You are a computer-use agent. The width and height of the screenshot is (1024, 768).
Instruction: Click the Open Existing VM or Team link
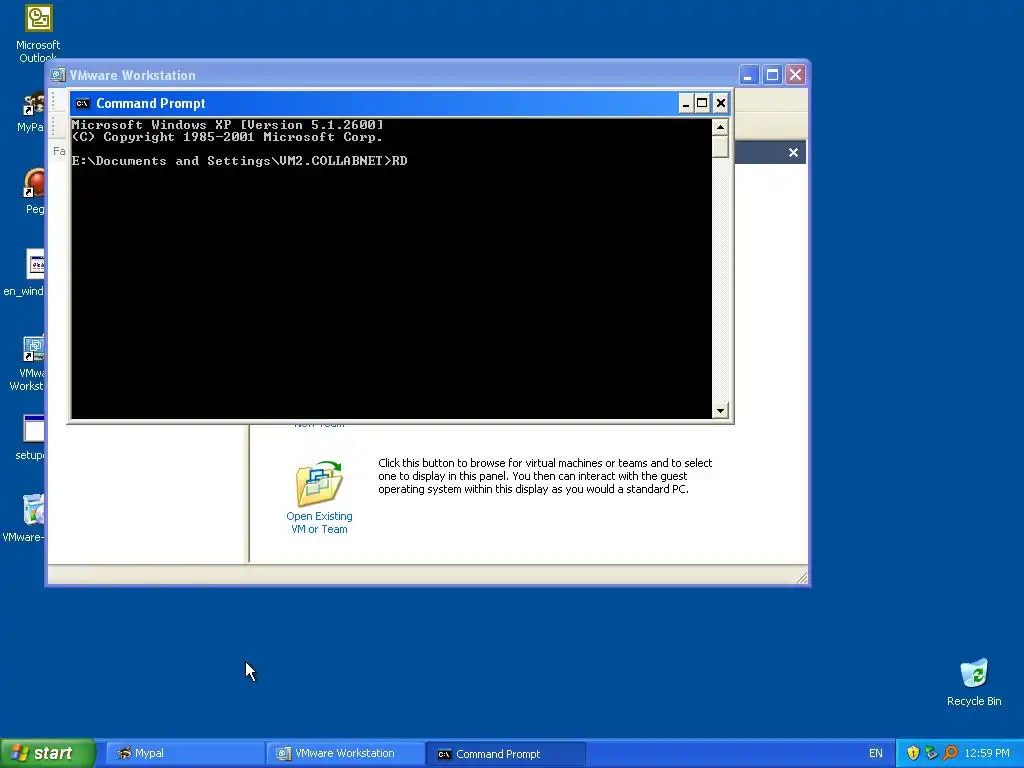pyautogui.click(x=319, y=522)
